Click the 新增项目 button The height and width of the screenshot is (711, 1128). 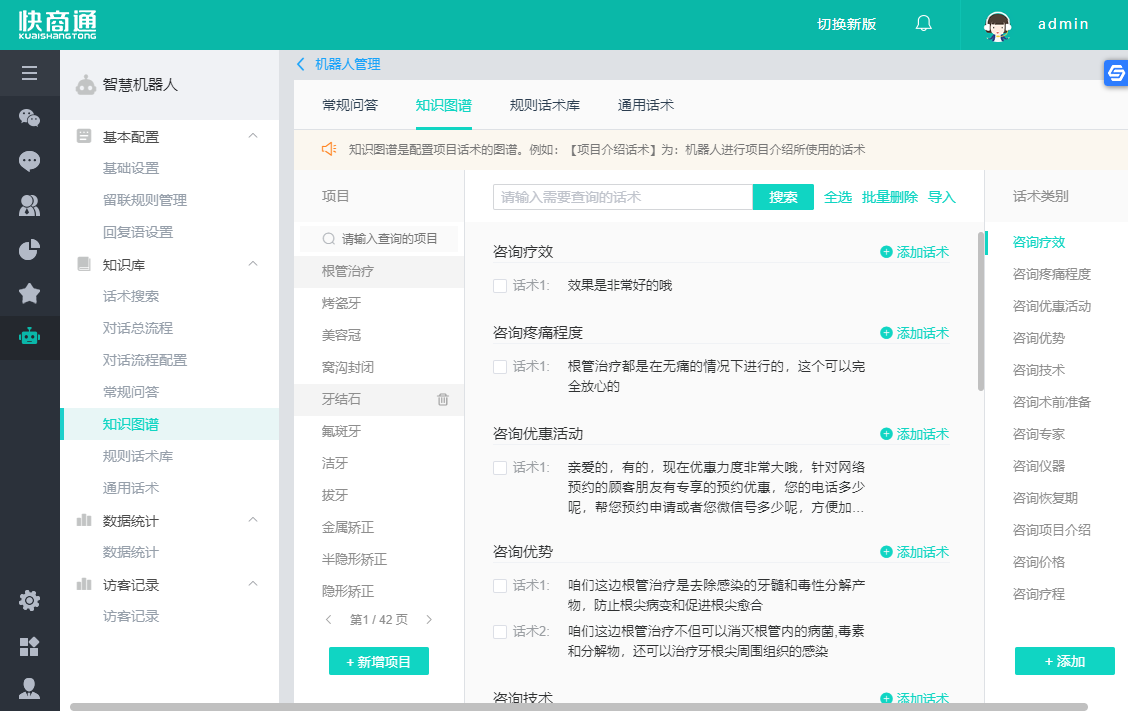pyautogui.click(x=379, y=661)
